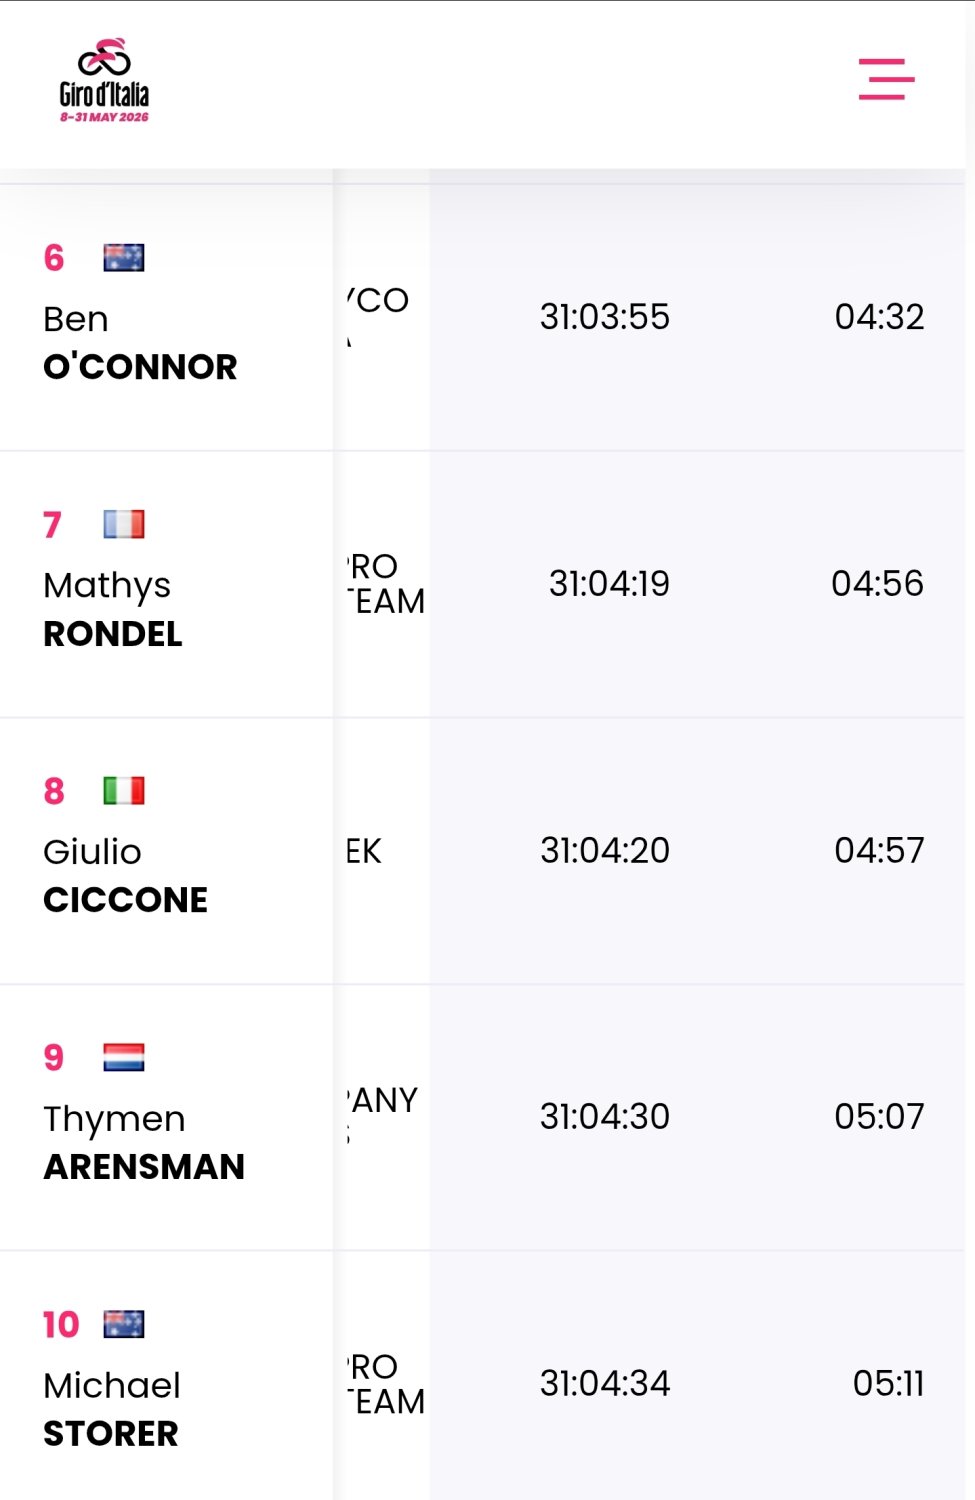Tap the Giro d'Italia logo

[104, 80]
